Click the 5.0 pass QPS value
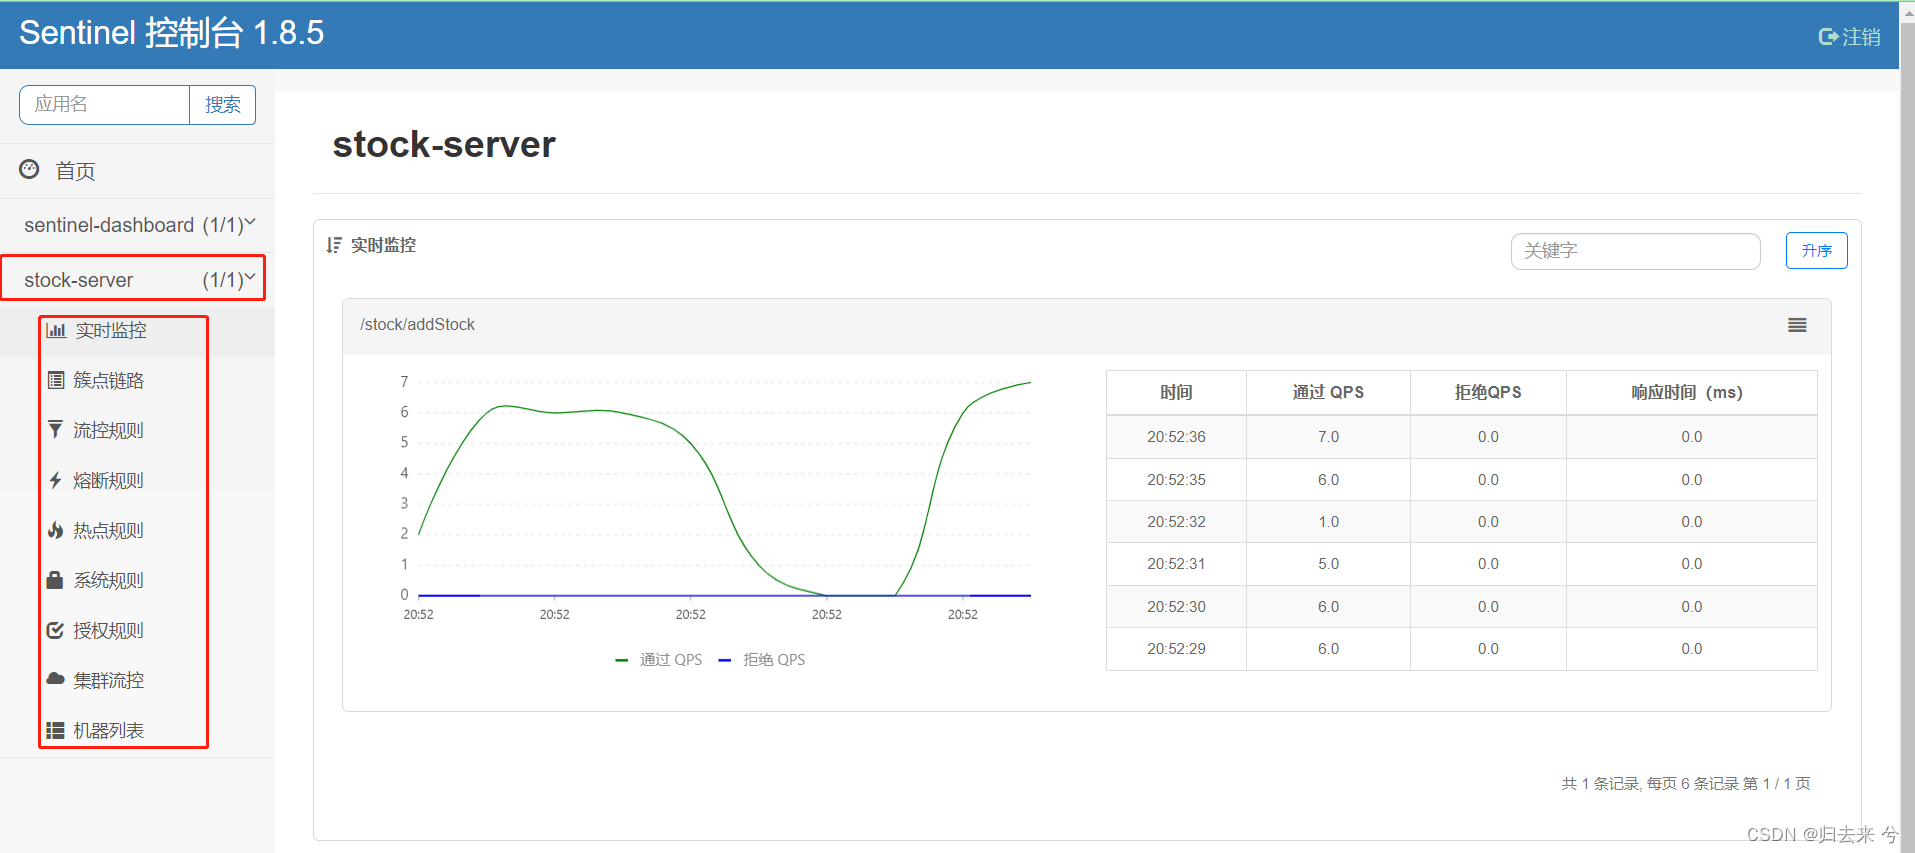Image resolution: width=1915 pixels, height=853 pixels. tap(1328, 564)
